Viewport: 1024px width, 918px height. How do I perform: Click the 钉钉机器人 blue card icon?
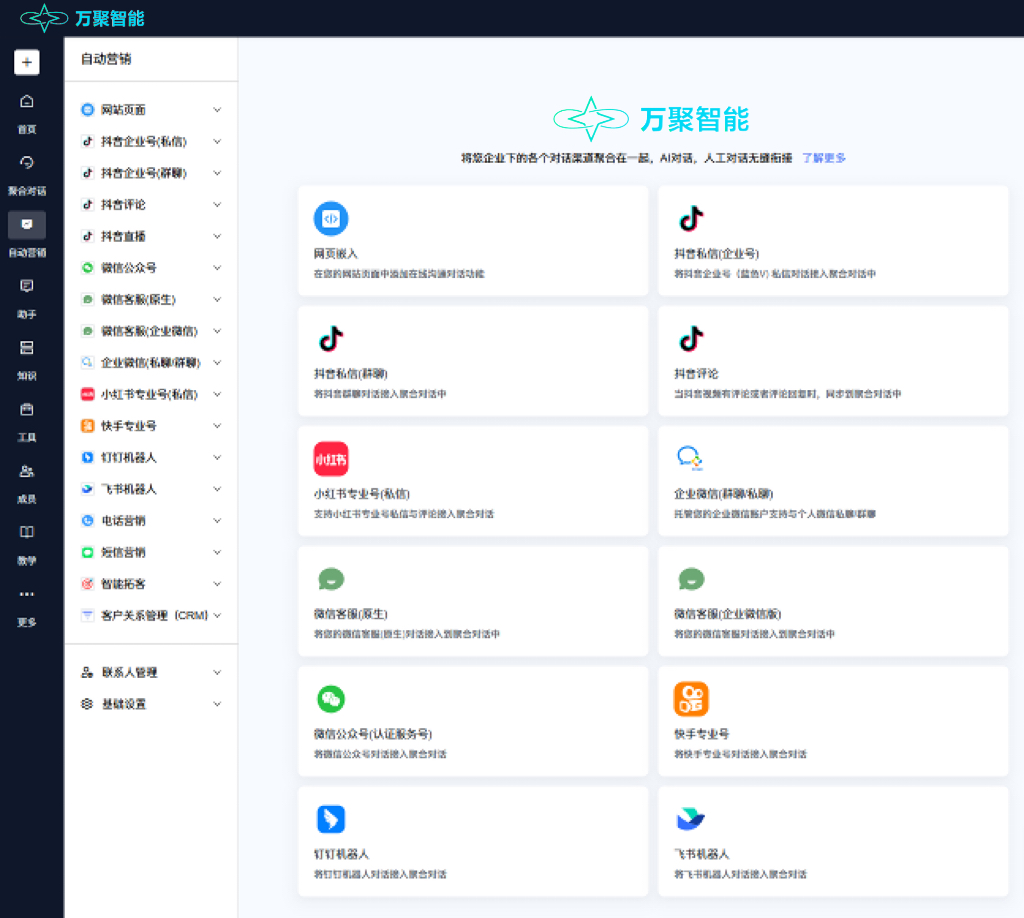(x=331, y=819)
